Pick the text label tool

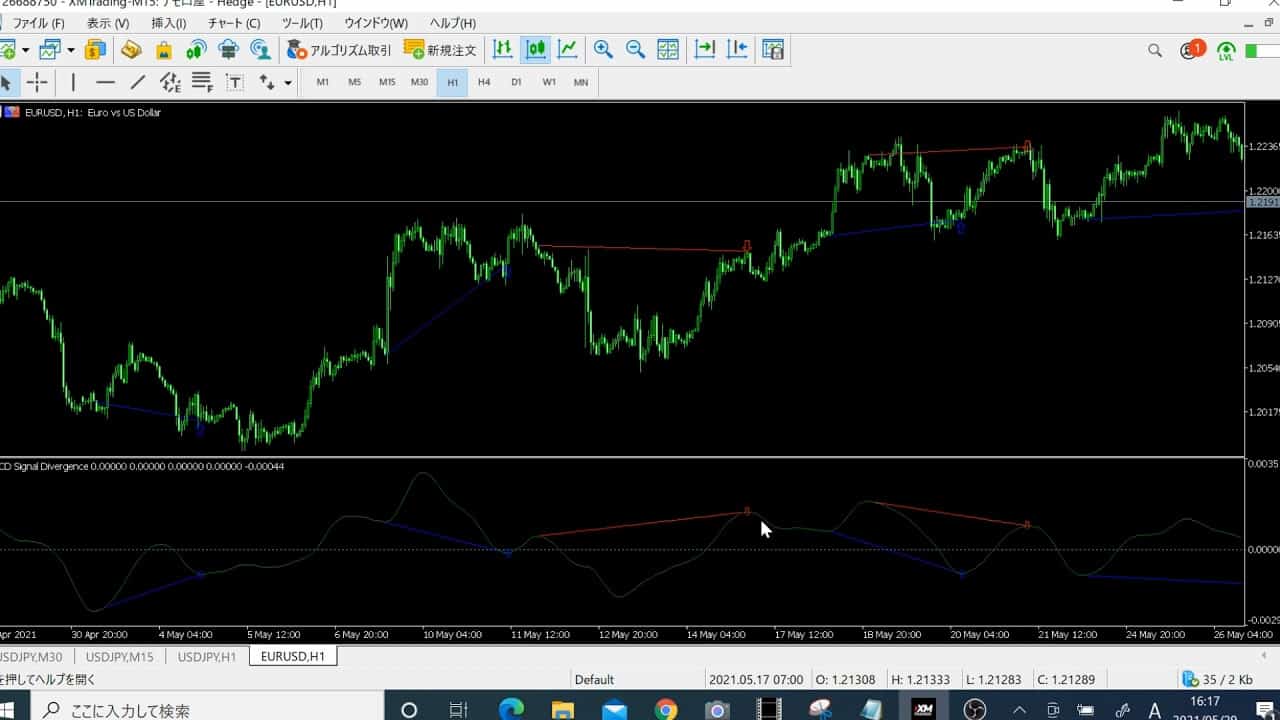pyautogui.click(x=235, y=82)
